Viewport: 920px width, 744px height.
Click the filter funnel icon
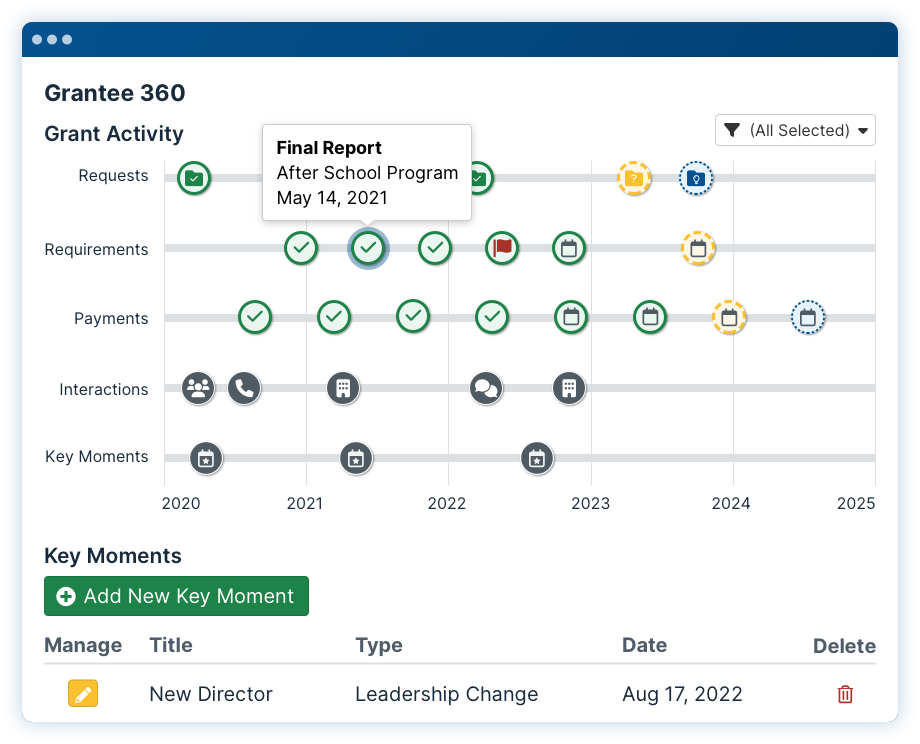(732, 130)
